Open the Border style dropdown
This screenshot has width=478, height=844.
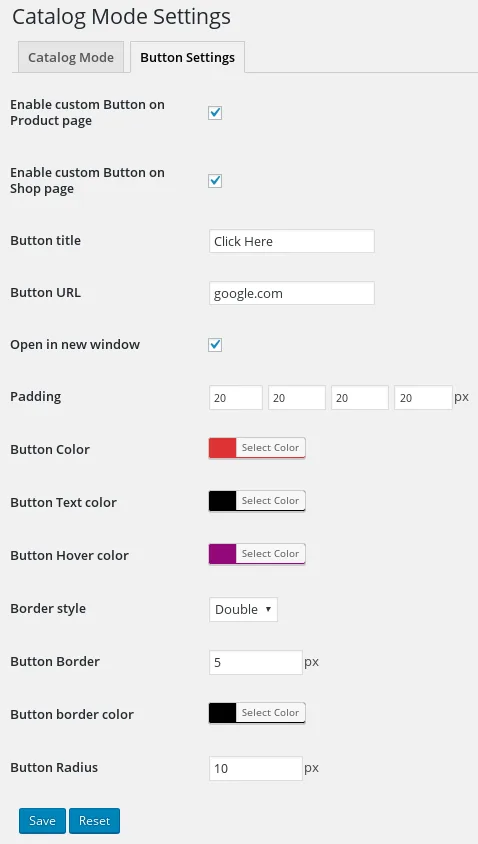pyautogui.click(x=243, y=609)
